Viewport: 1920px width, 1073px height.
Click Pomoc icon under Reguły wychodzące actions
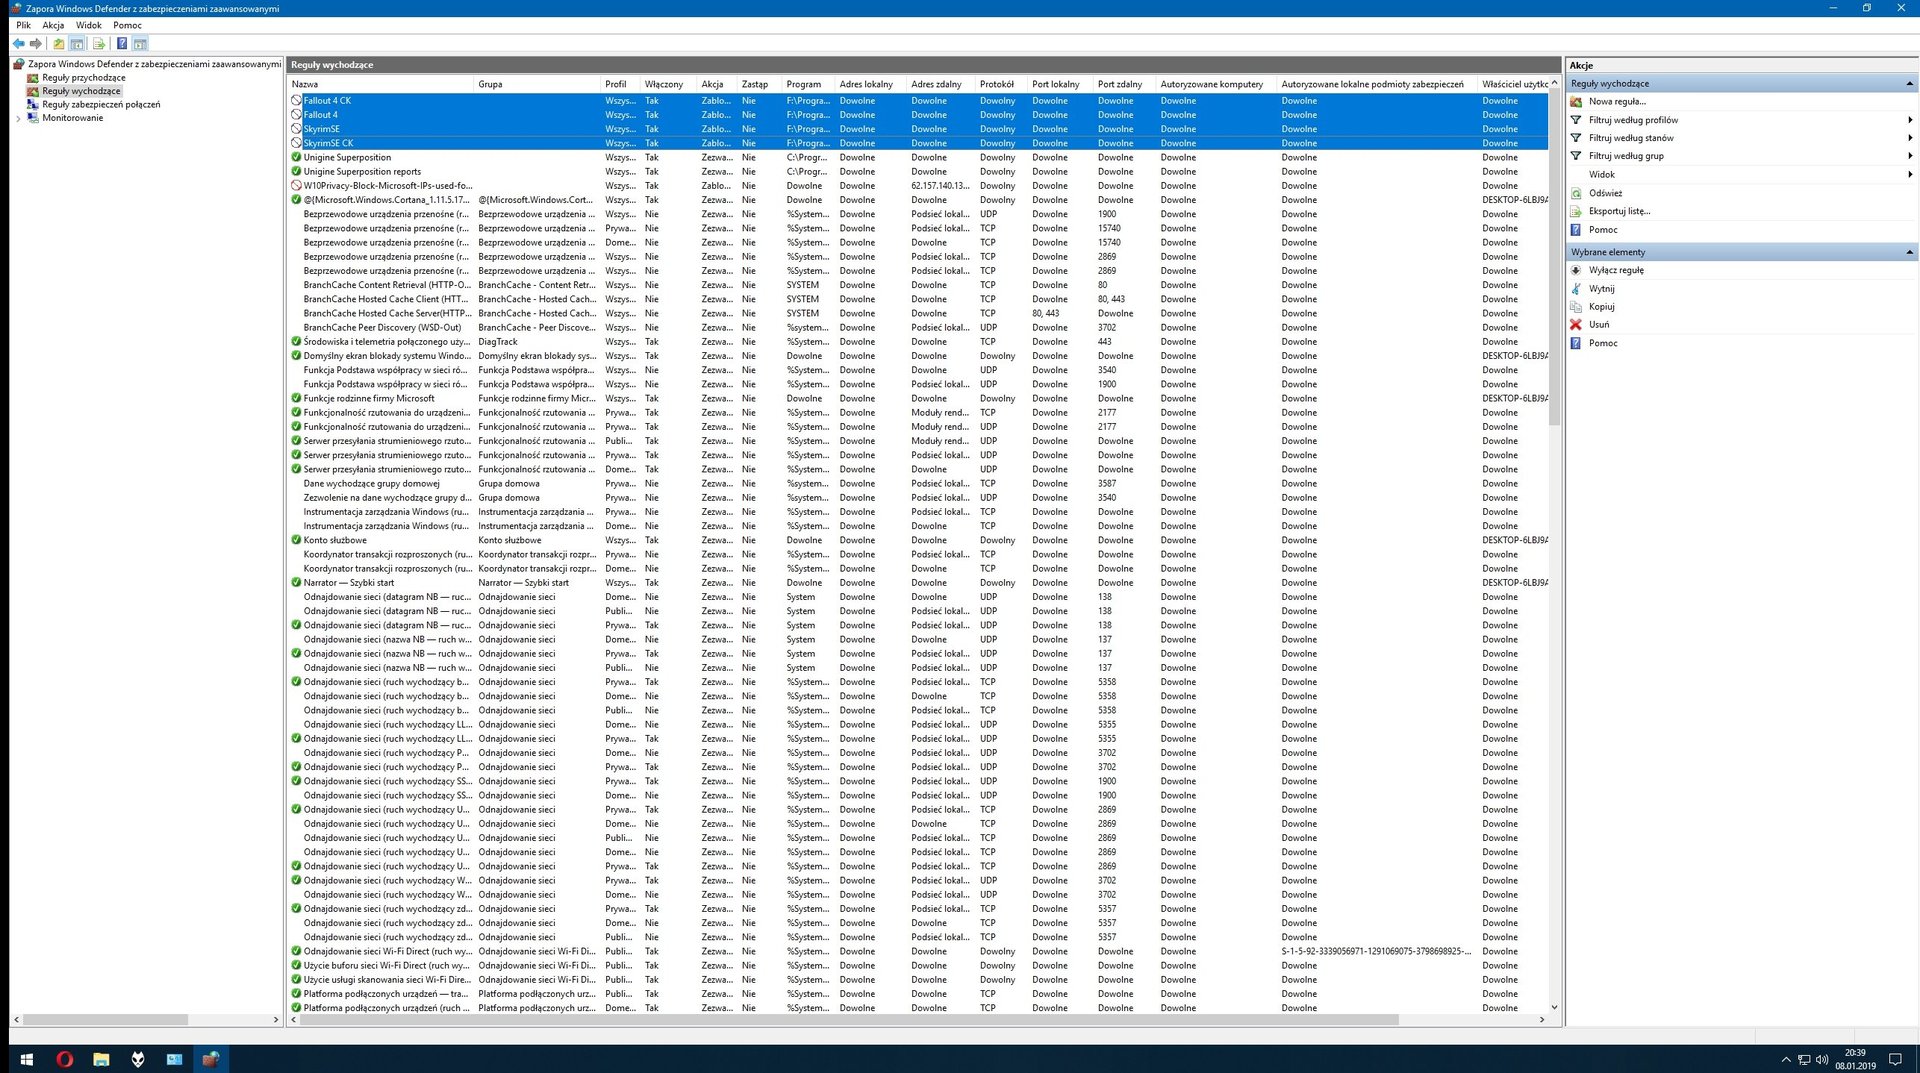pyautogui.click(x=1576, y=230)
